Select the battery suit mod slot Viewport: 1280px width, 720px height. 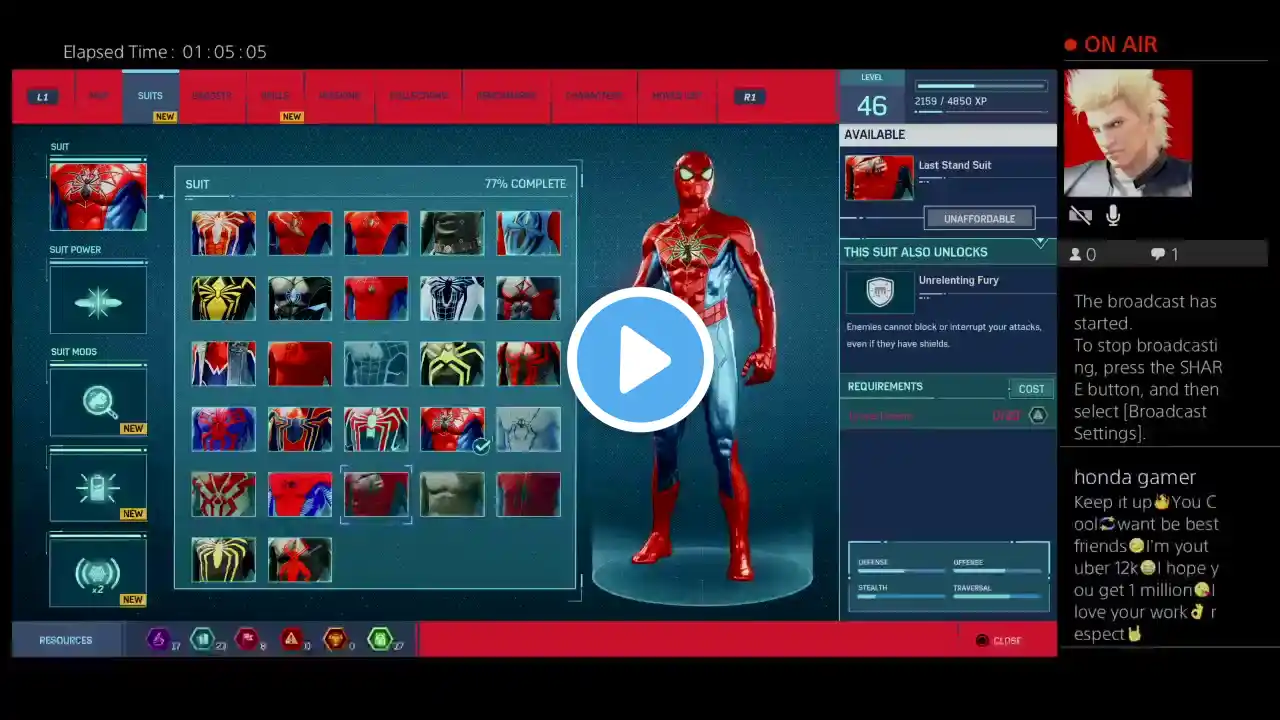[98, 486]
